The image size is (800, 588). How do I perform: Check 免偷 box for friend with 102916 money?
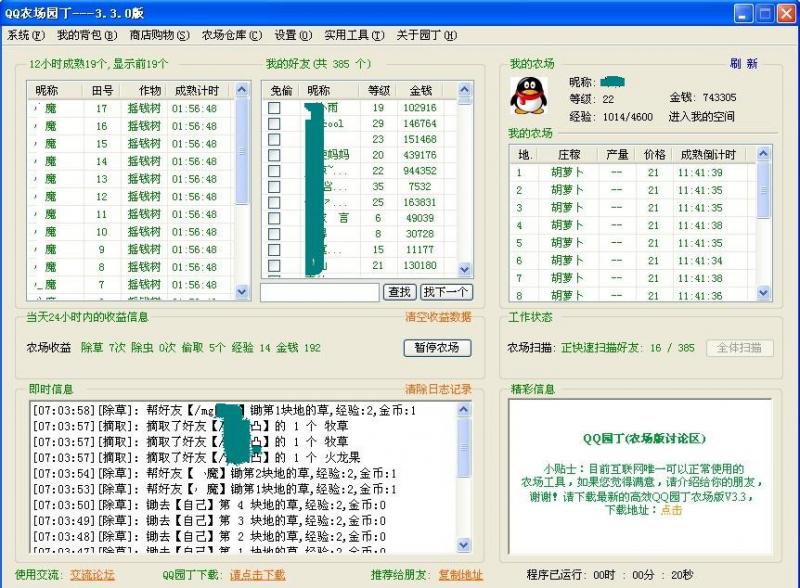[274, 108]
